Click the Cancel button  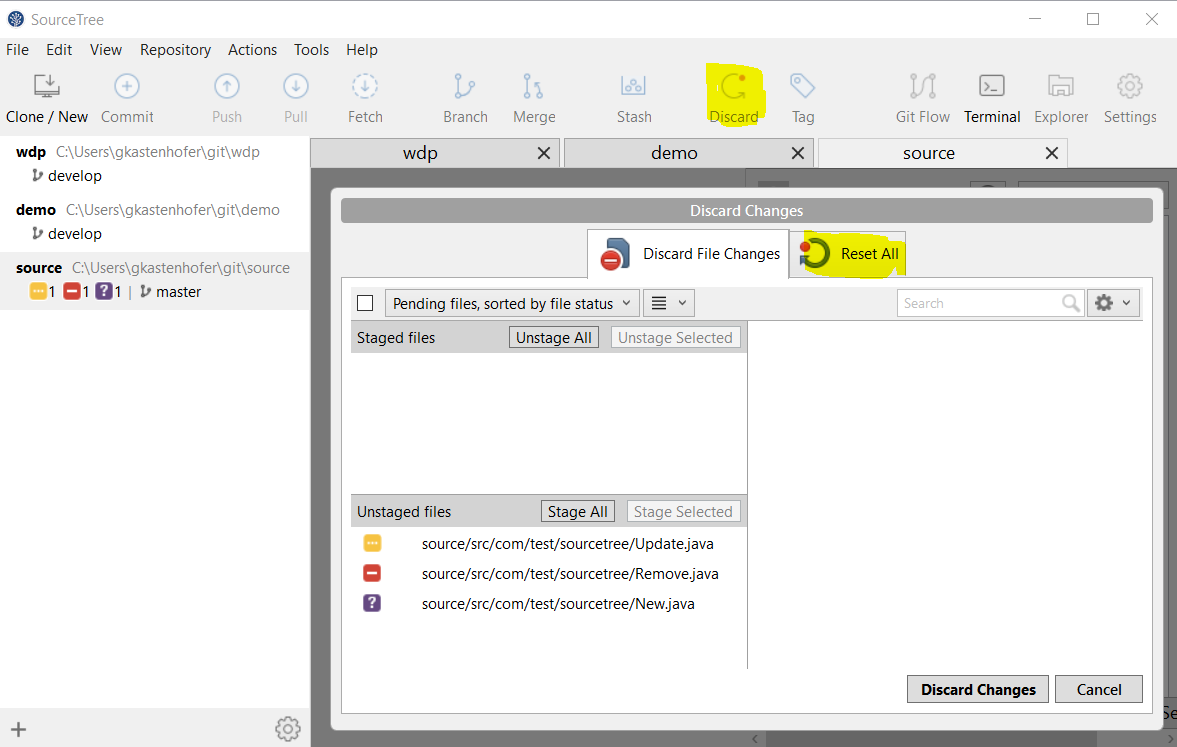1099,689
